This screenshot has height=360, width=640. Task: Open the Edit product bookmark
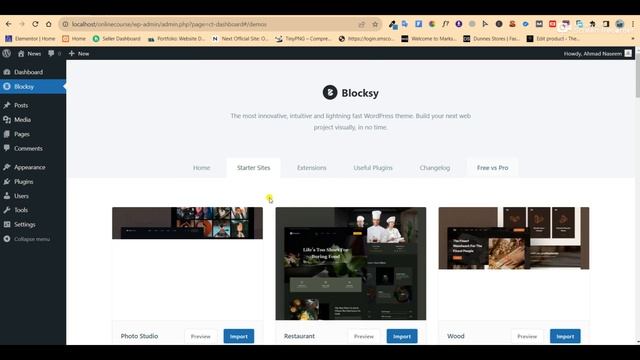point(553,38)
